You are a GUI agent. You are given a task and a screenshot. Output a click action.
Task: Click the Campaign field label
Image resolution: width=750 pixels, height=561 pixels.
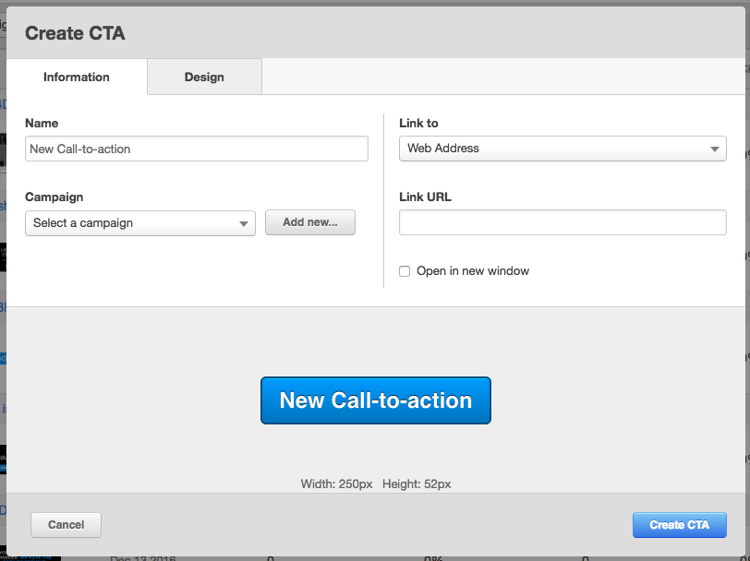(x=54, y=197)
